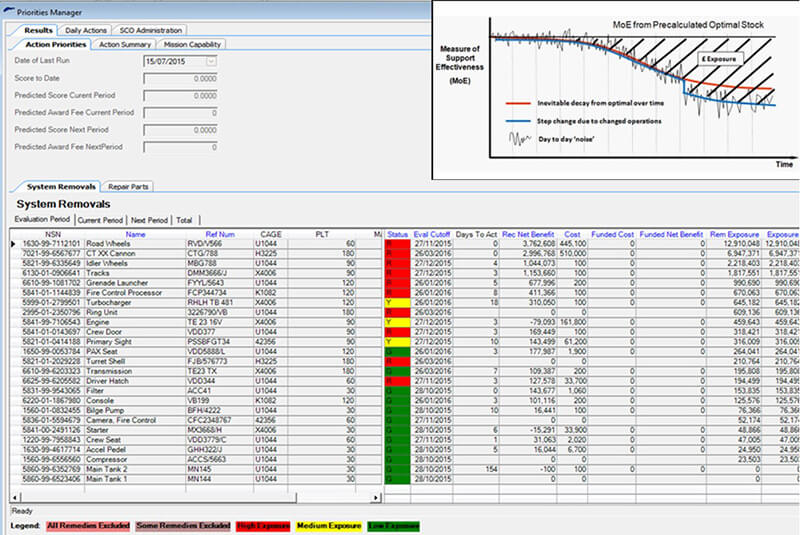
Task: Choose the Current Period view
Action: pos(100,220)
